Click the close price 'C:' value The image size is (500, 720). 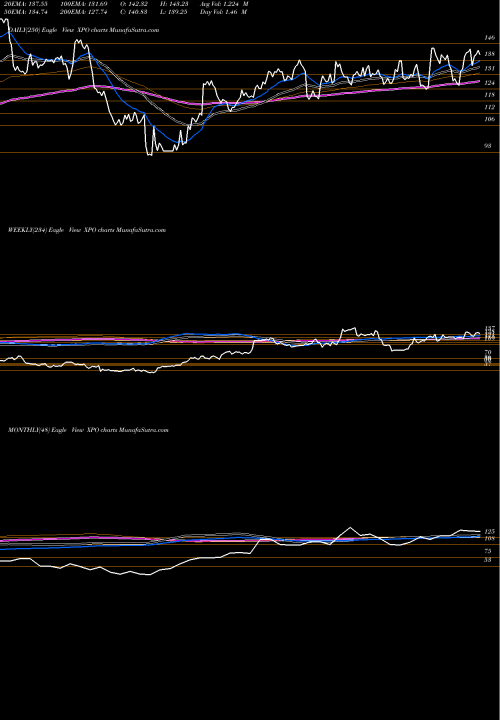133,12
